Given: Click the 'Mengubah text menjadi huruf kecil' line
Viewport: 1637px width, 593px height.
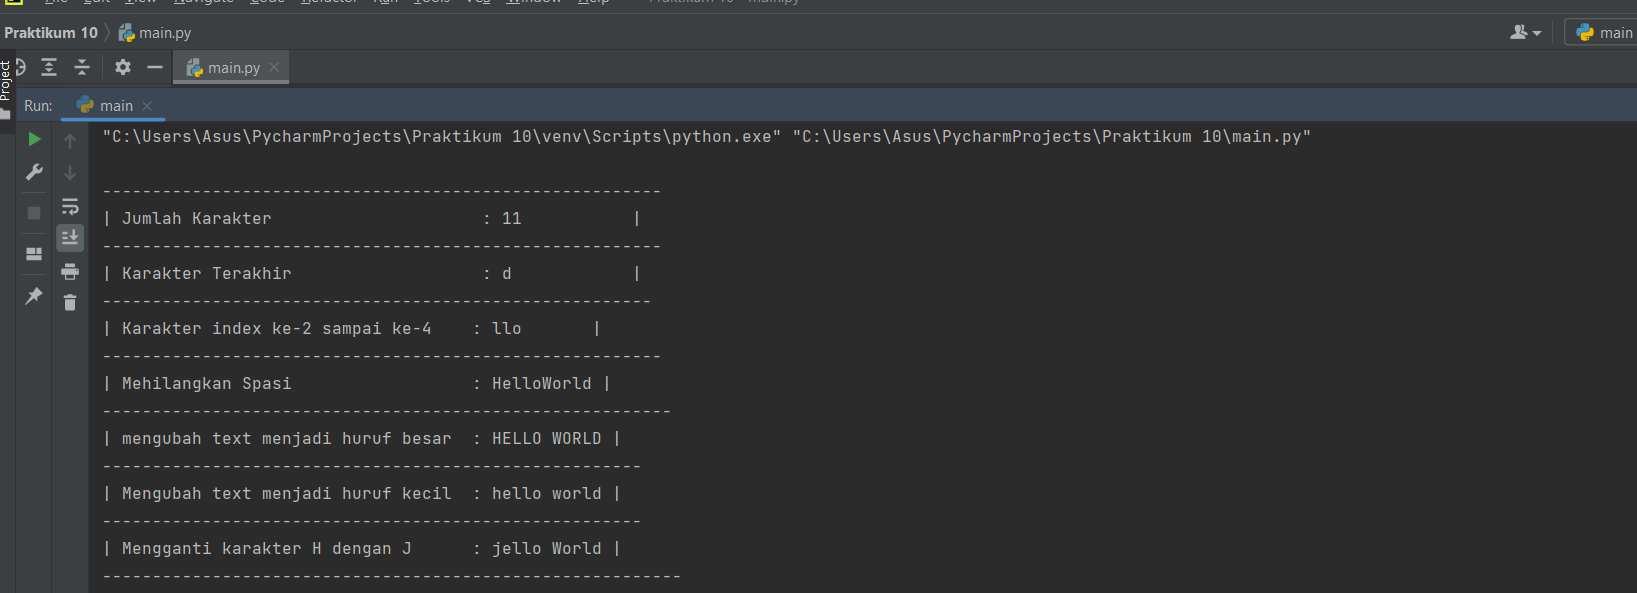Looking at the screenshot, I should 361,493.
